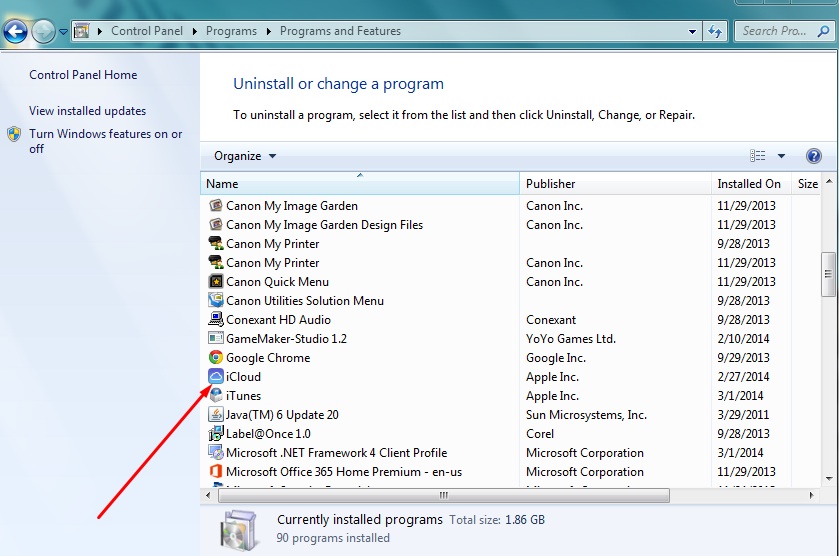Select Label@Once 1.0 program name
This screenshot has width=839, height=556.
(268, 434)
